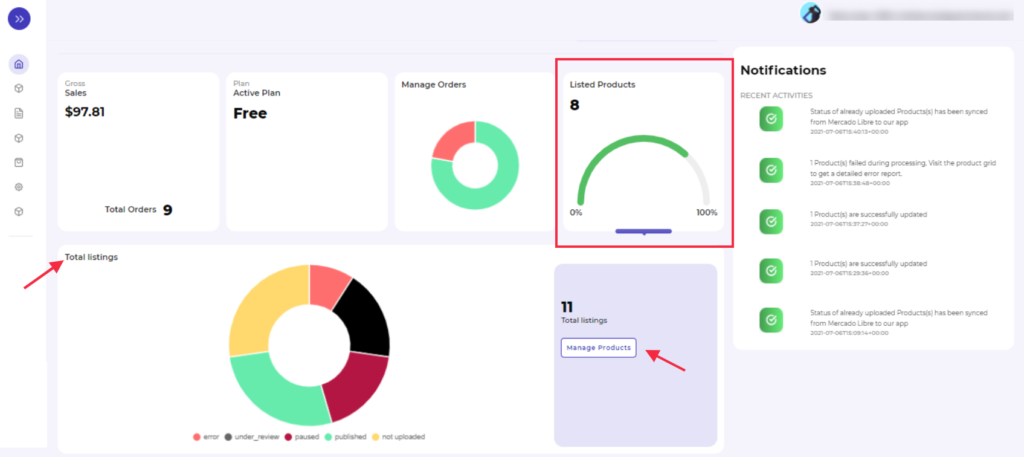Image resolution: width=1024 pixels, height=457 pixels.
Task: Toggle the 'error' legend entry
Action: click(x=206, y=437)
